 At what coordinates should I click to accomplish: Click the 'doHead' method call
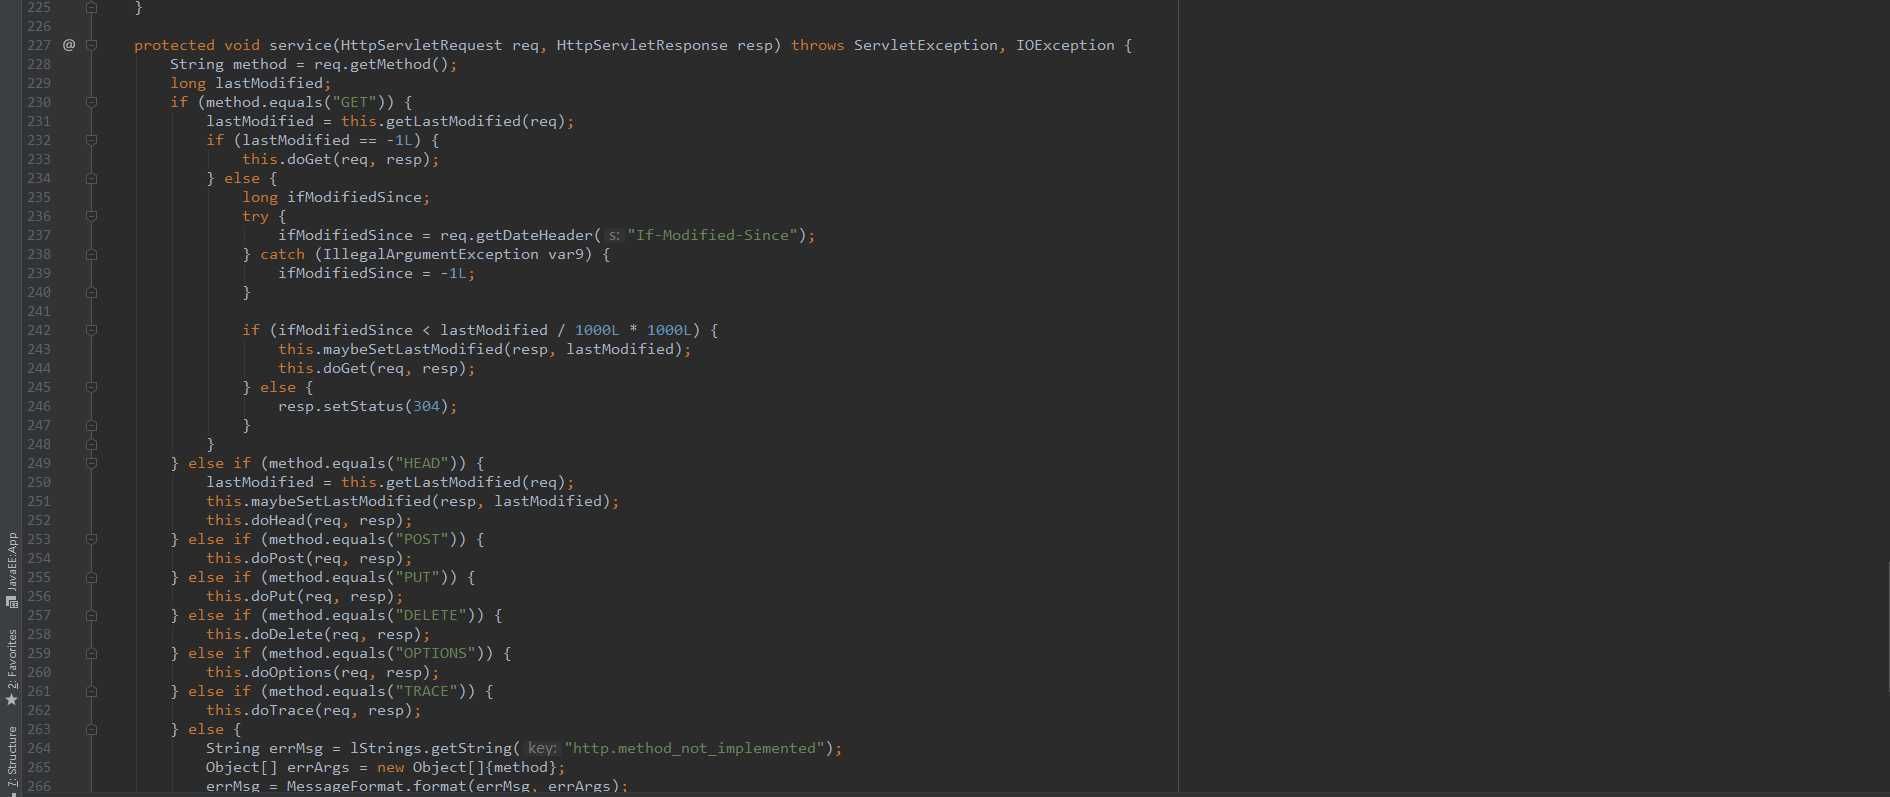click(x=277, y=520)
